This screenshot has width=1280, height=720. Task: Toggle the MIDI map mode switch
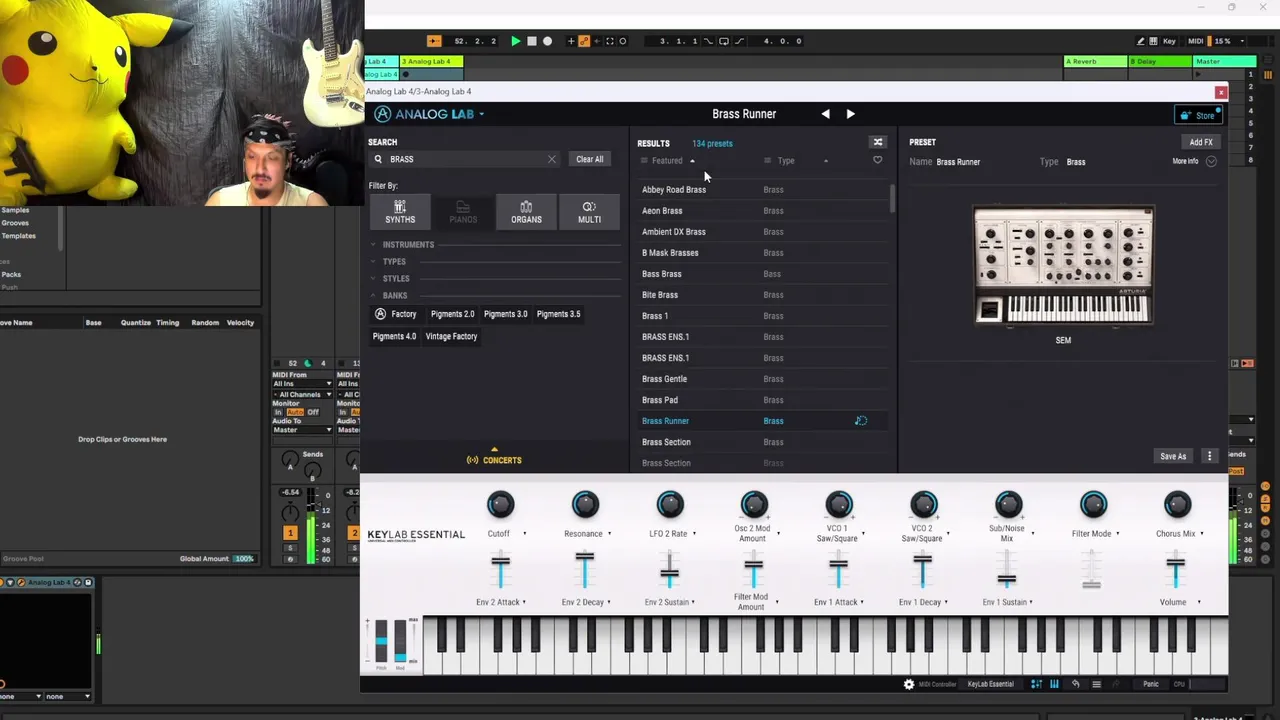pos(1196,41)
